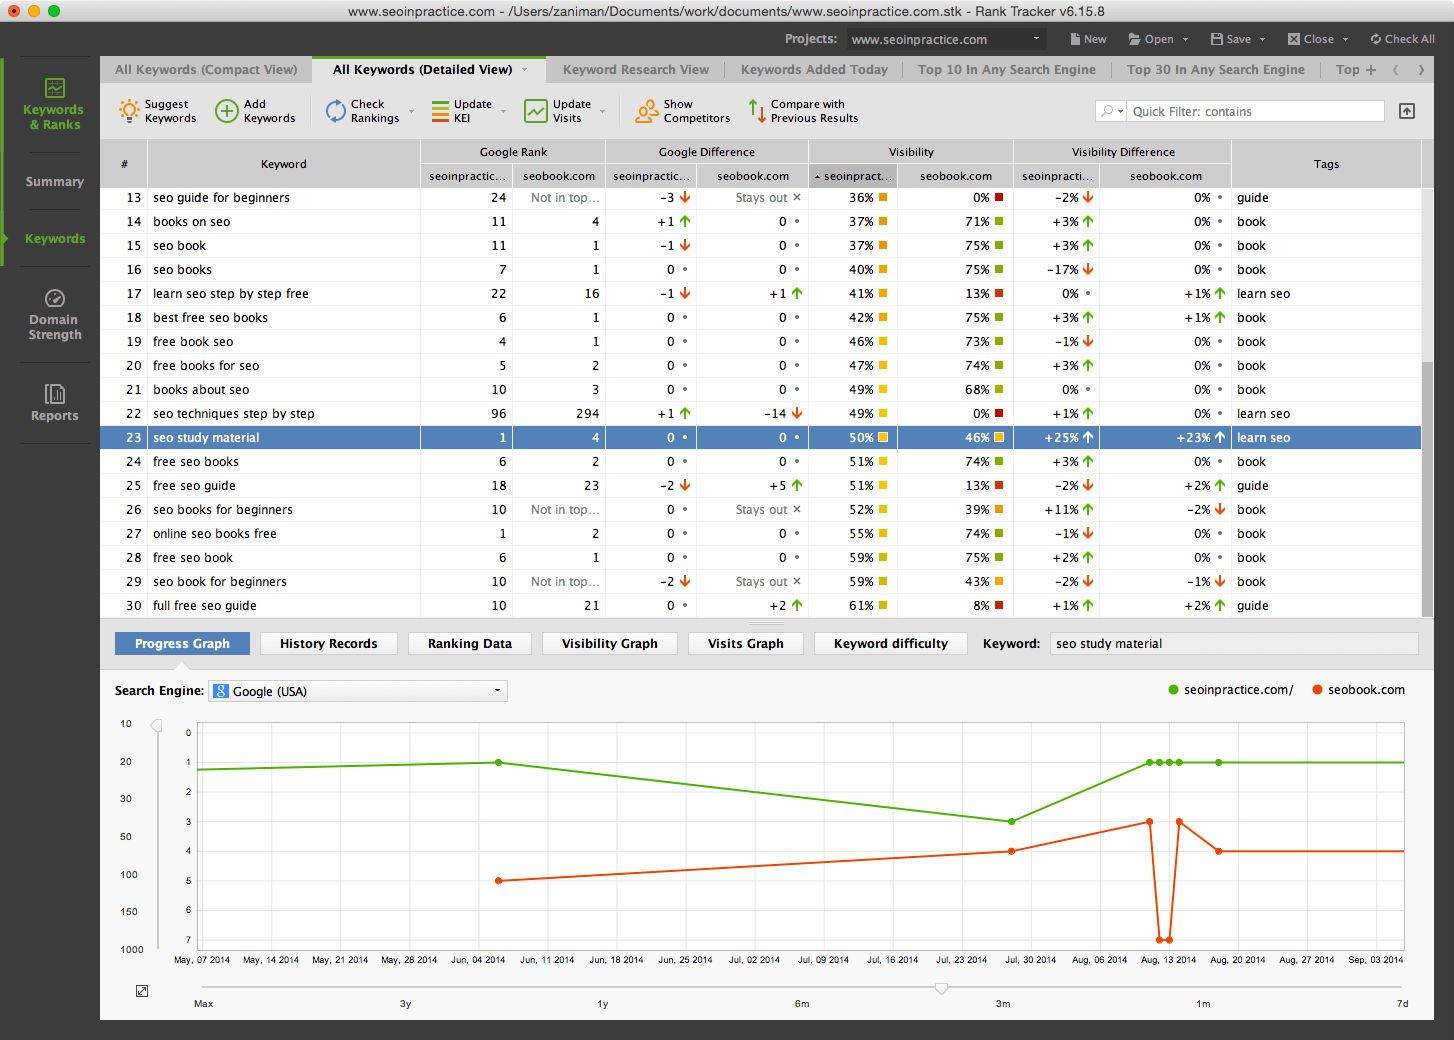This screenshot has height=1040, width=1454.
Task: Click the Update KEI icon
Action: 440,111
